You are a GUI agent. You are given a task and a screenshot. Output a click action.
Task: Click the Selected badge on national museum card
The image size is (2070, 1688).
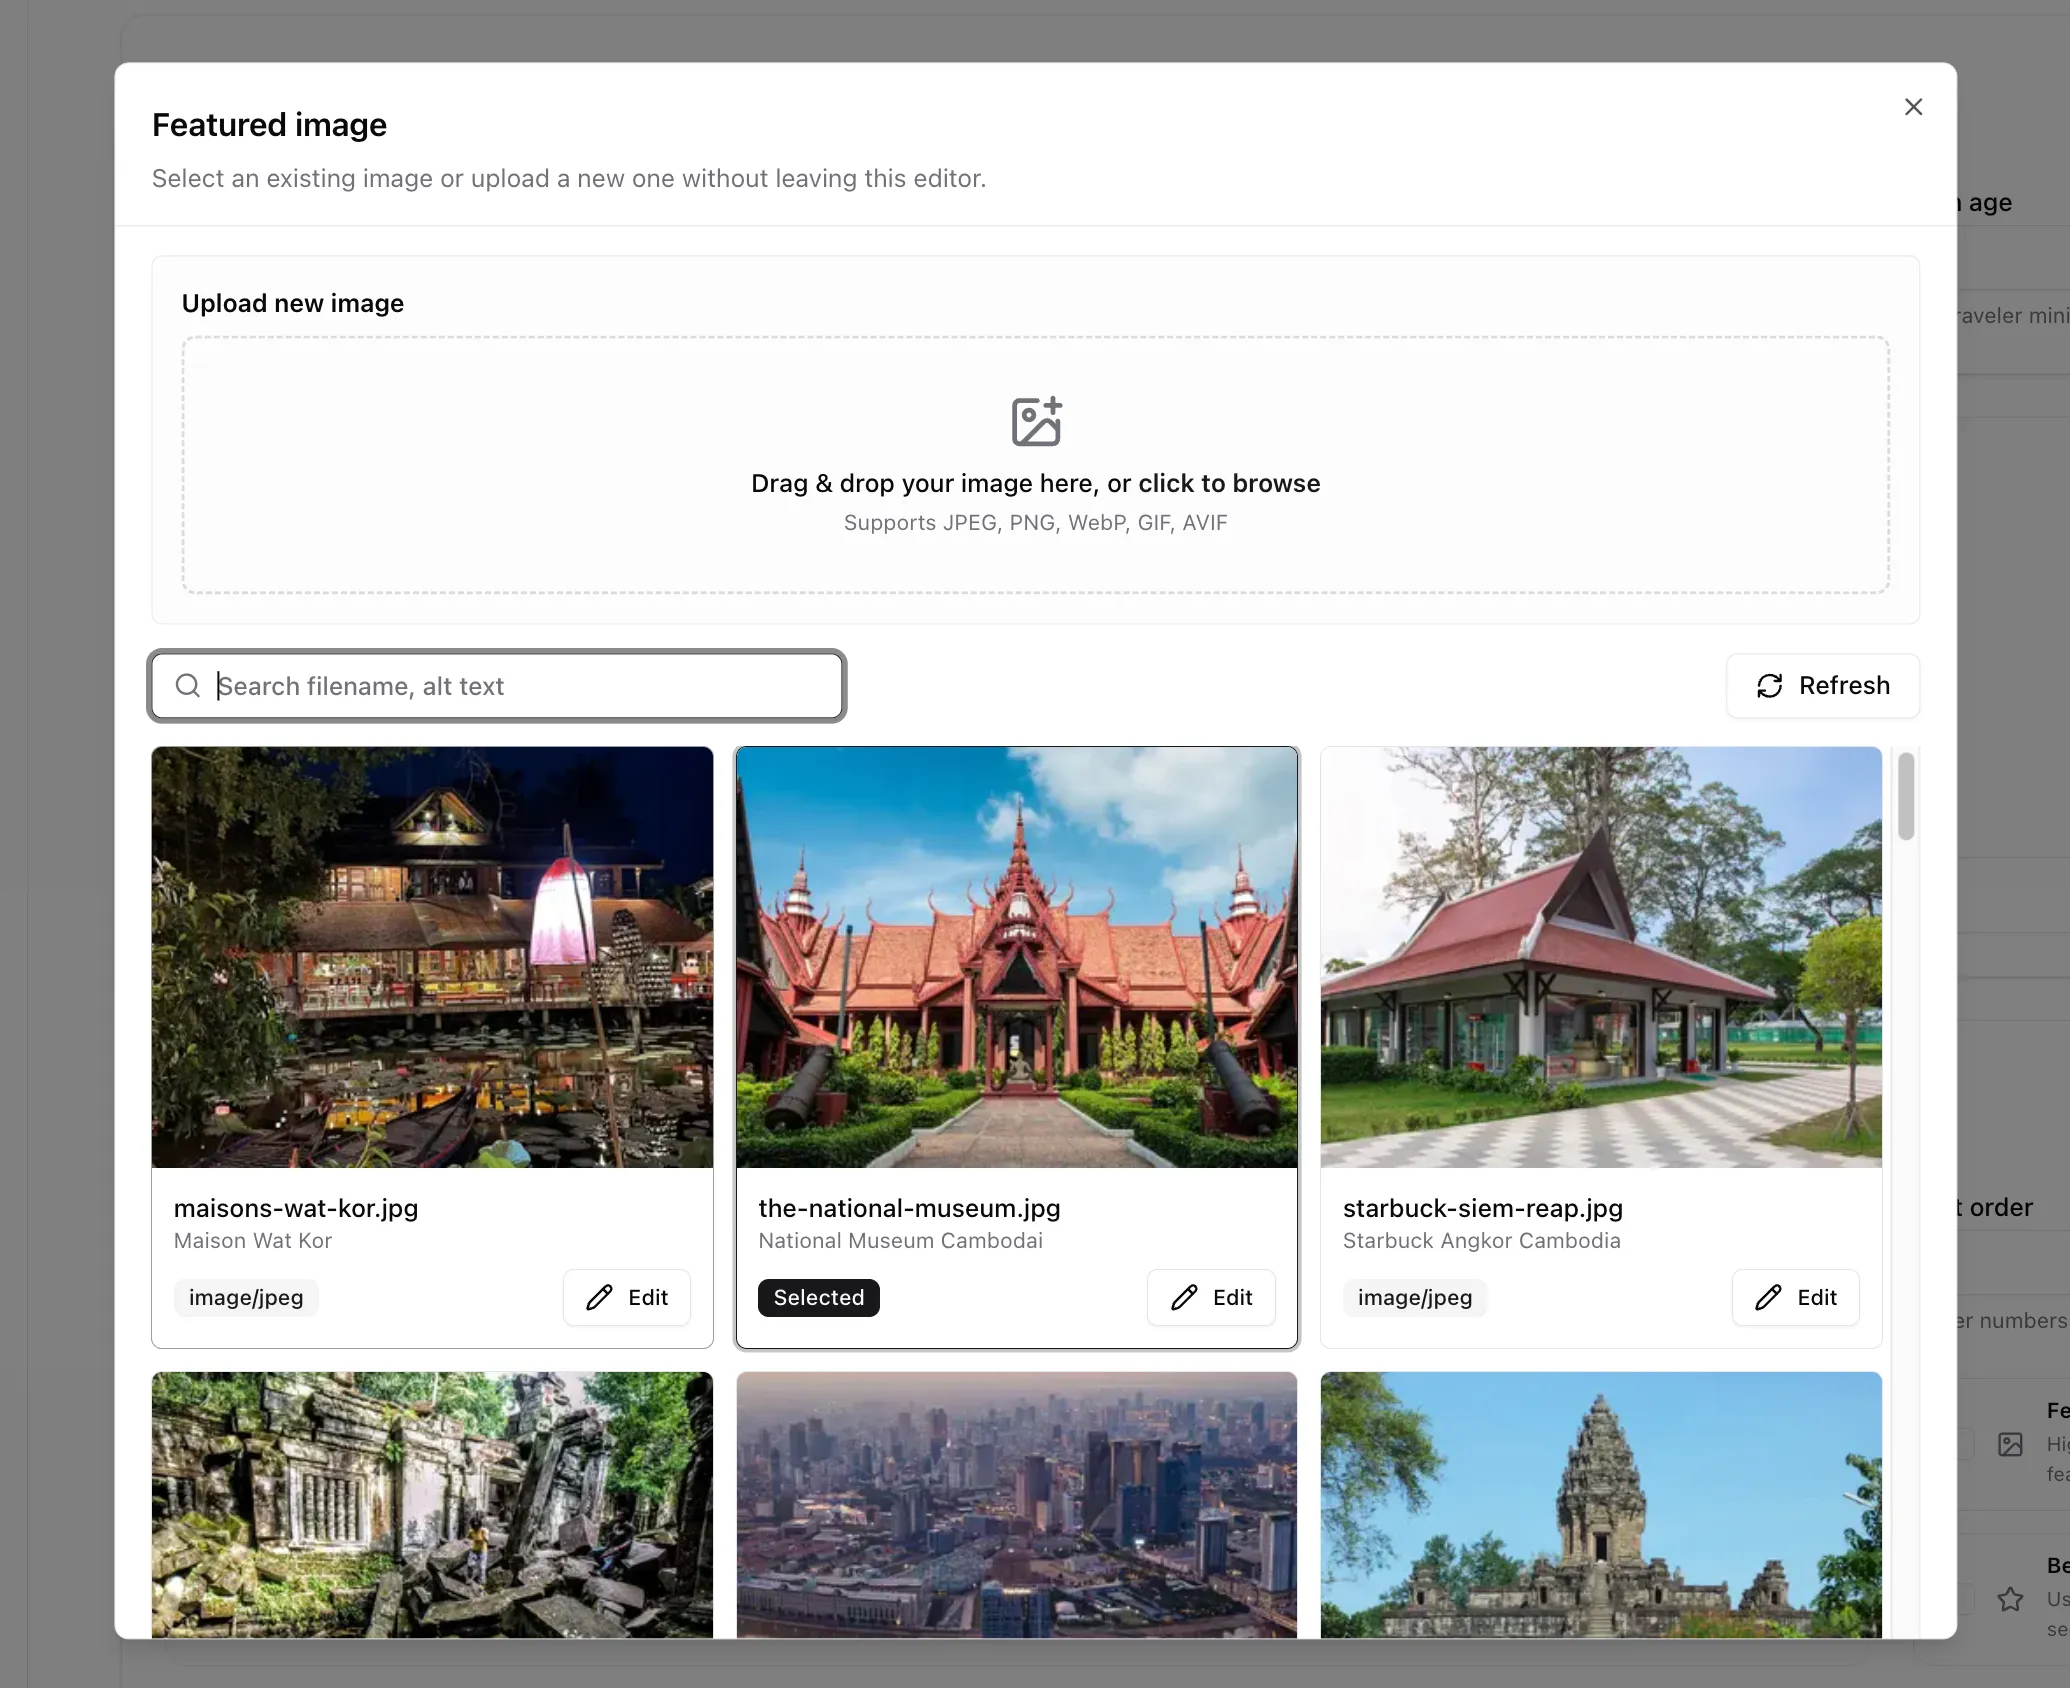click(x=819, y=1298)
